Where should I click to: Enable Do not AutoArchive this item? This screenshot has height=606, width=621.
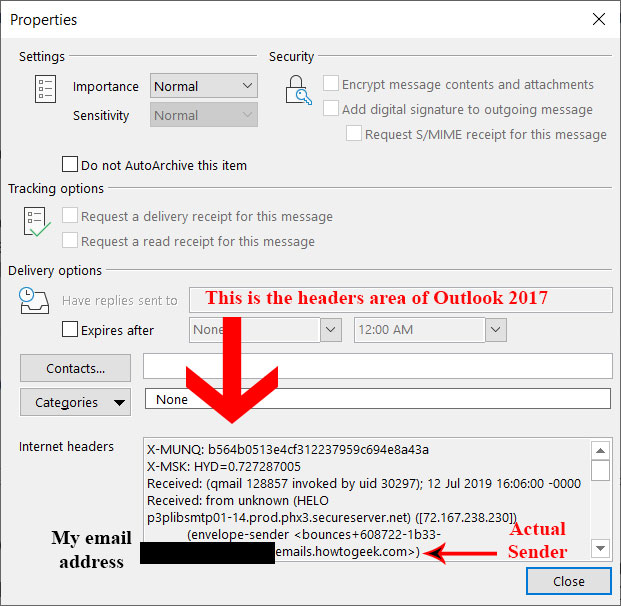point(70,164)
